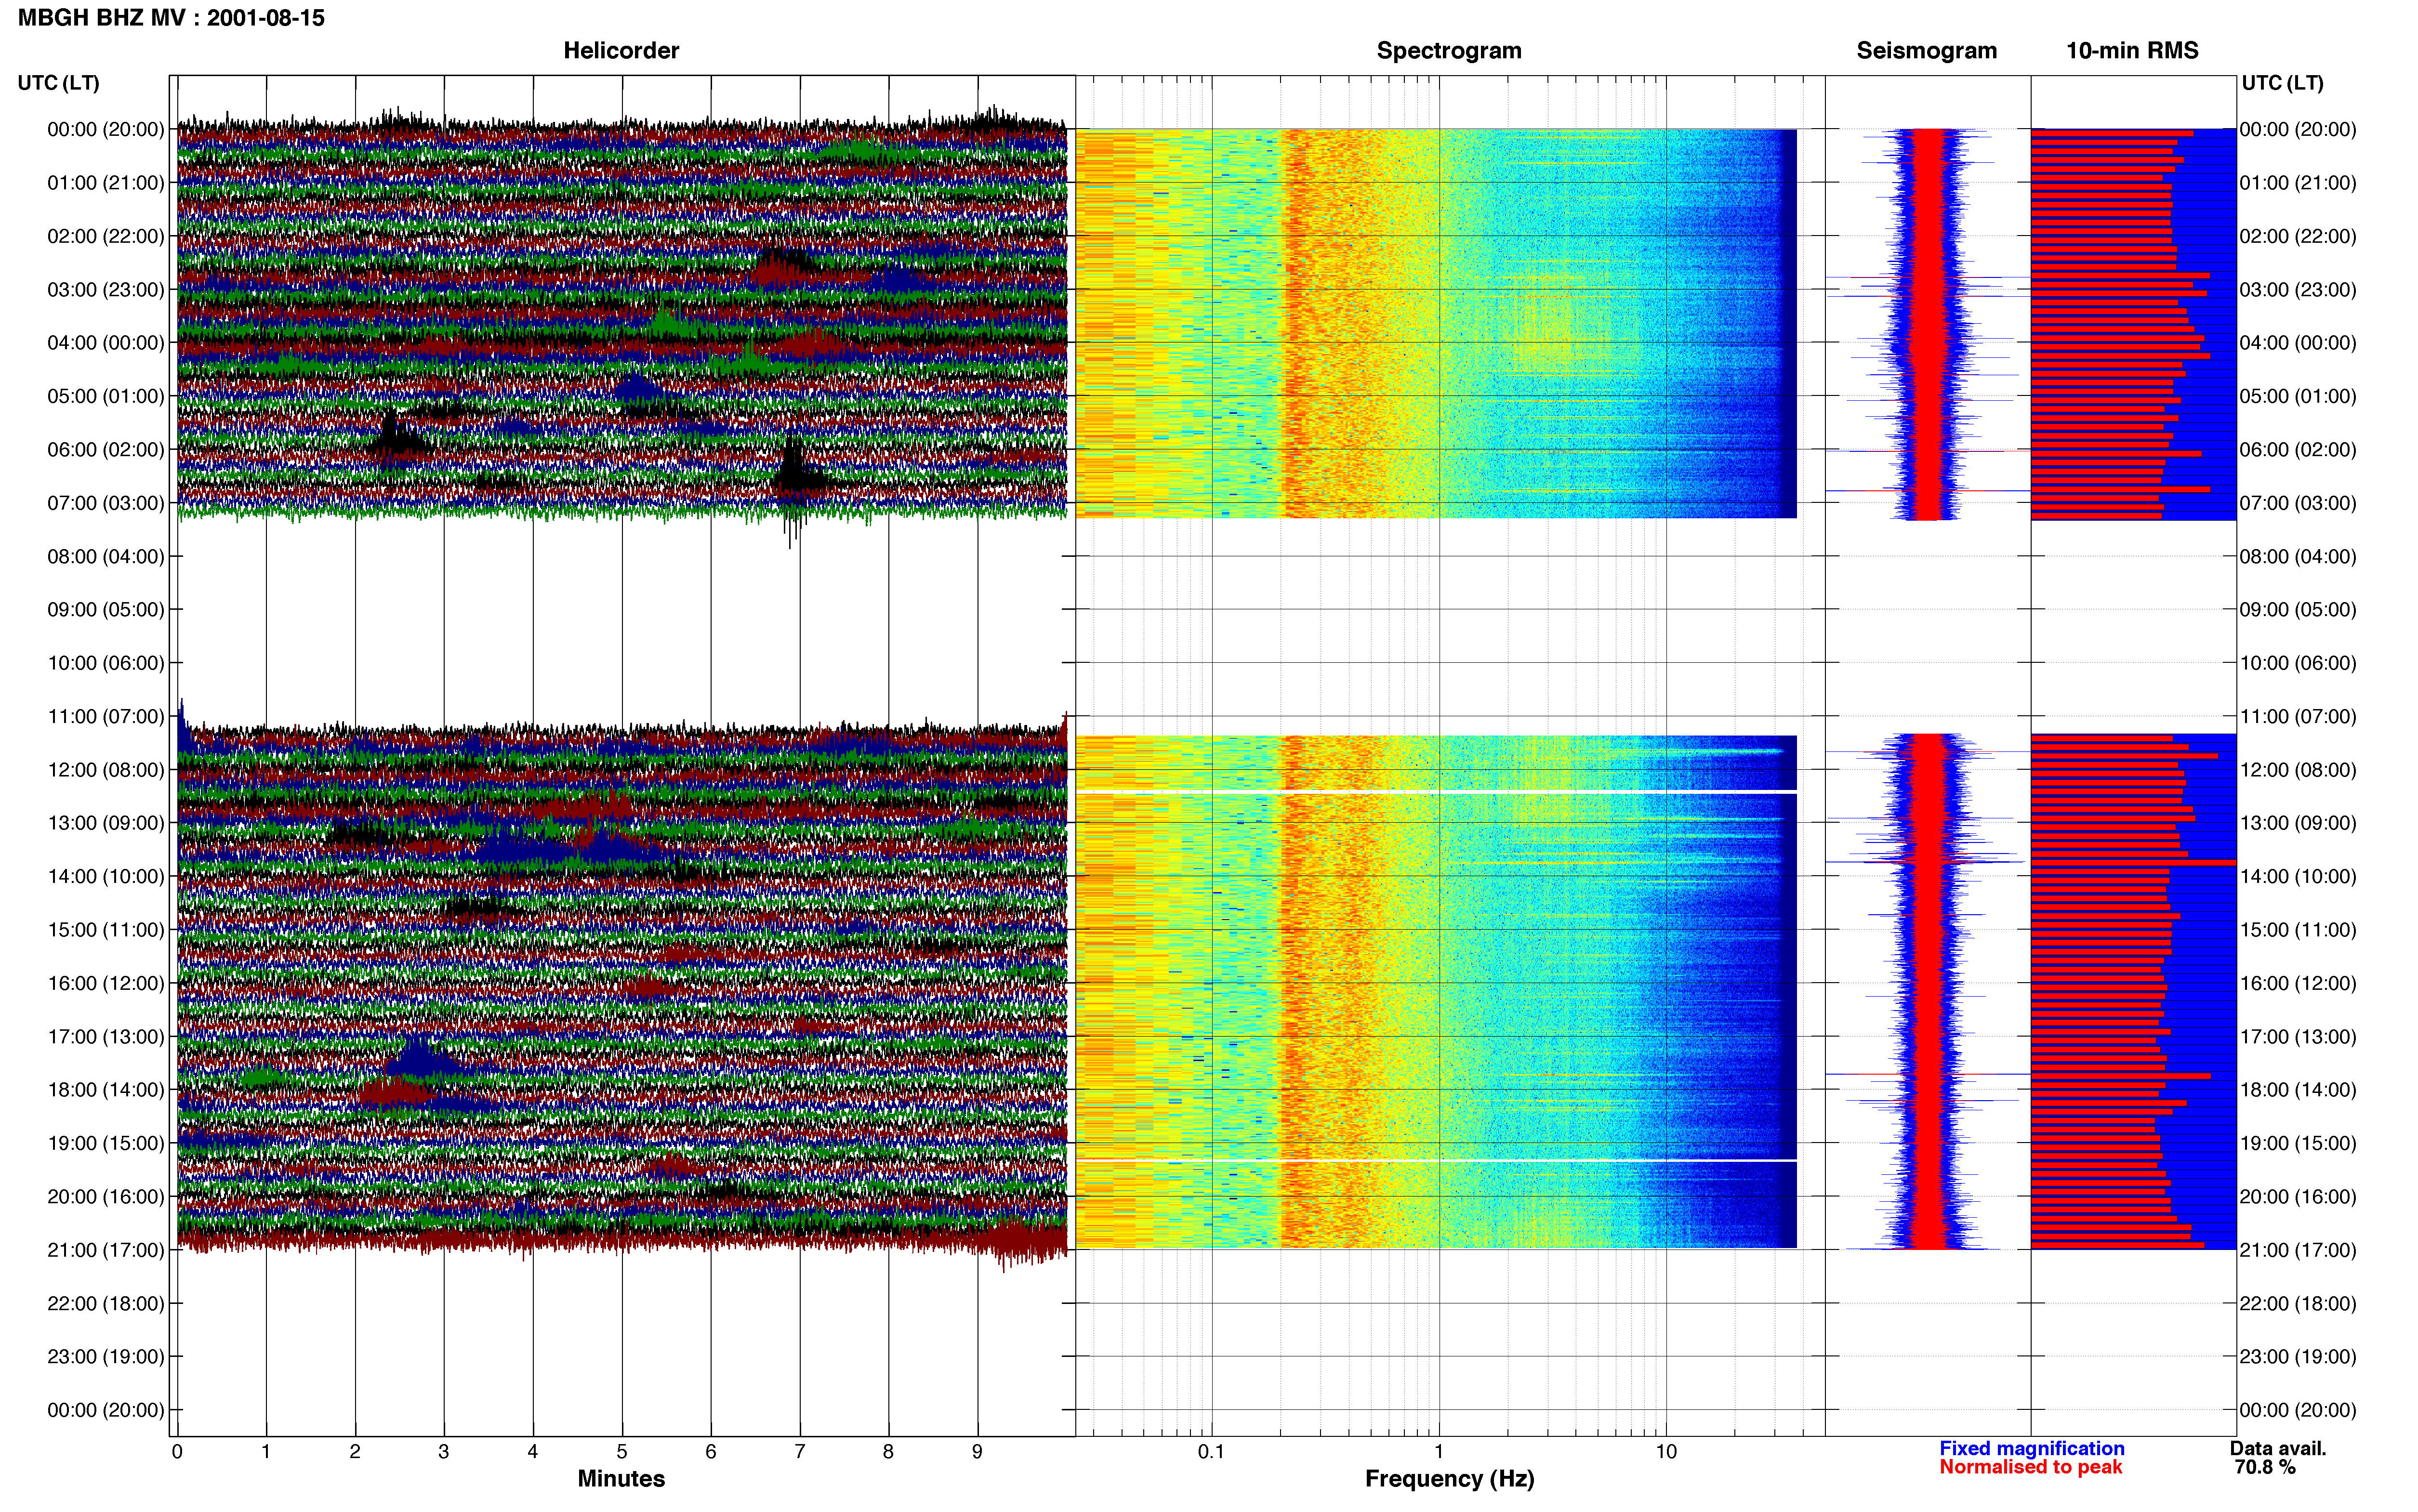
Task: Click 17:00 (13:00) label beside the RMS panel
Action: (x=2298, y=1037)
